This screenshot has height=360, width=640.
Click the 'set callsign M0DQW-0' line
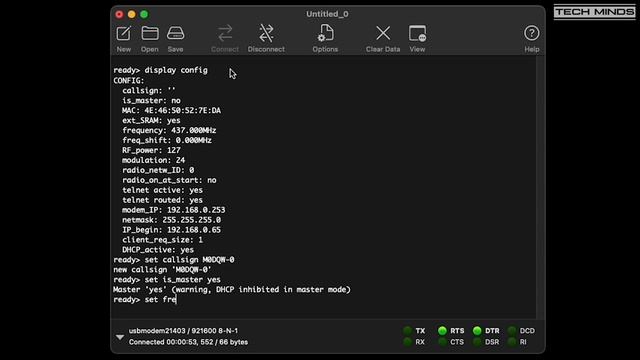click(x=174, y=260)
